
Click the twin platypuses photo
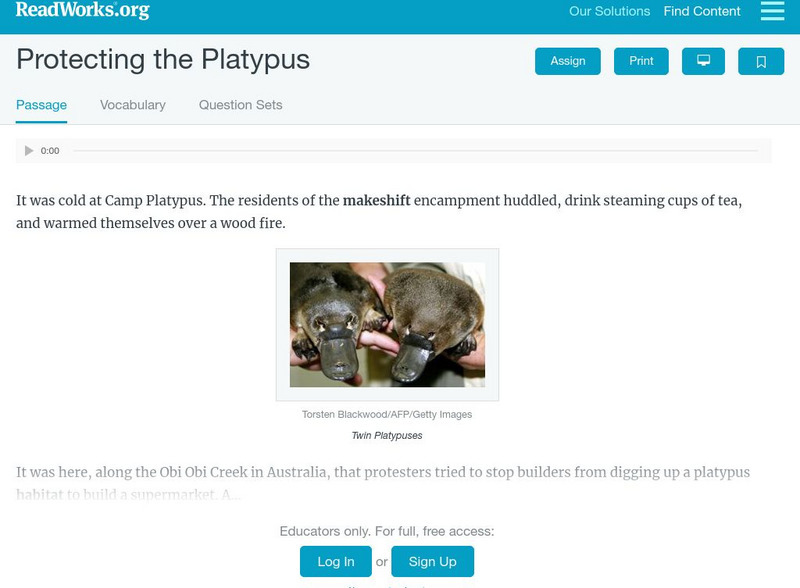click(389, 324)
